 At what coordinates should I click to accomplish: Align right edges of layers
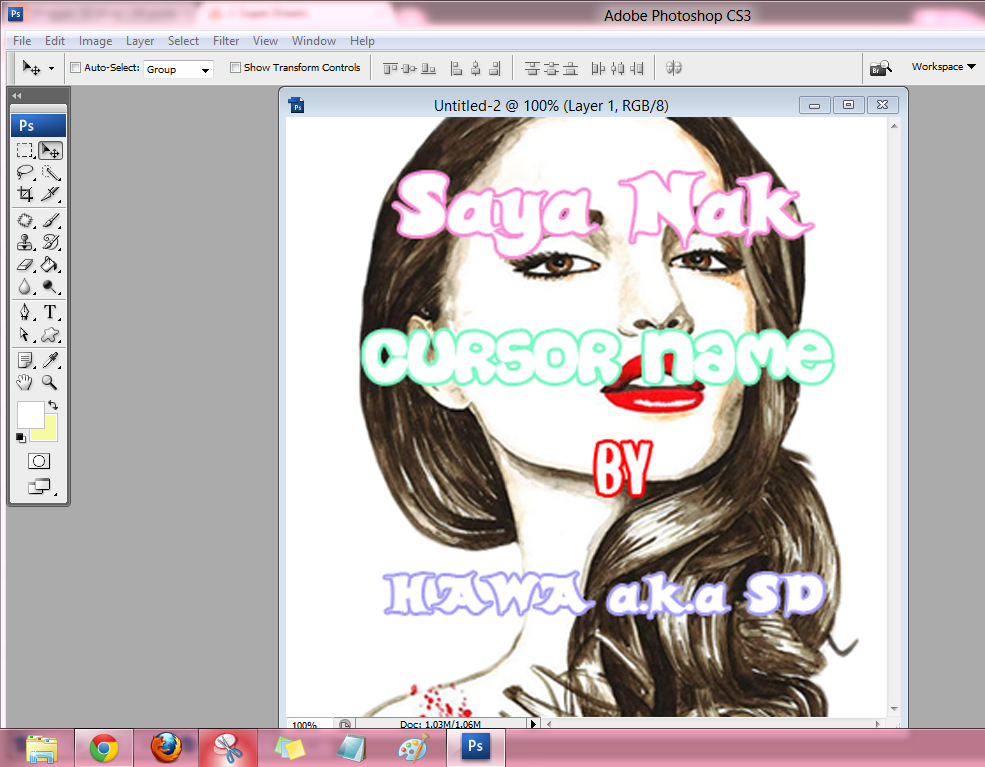(x=495, y=68)
